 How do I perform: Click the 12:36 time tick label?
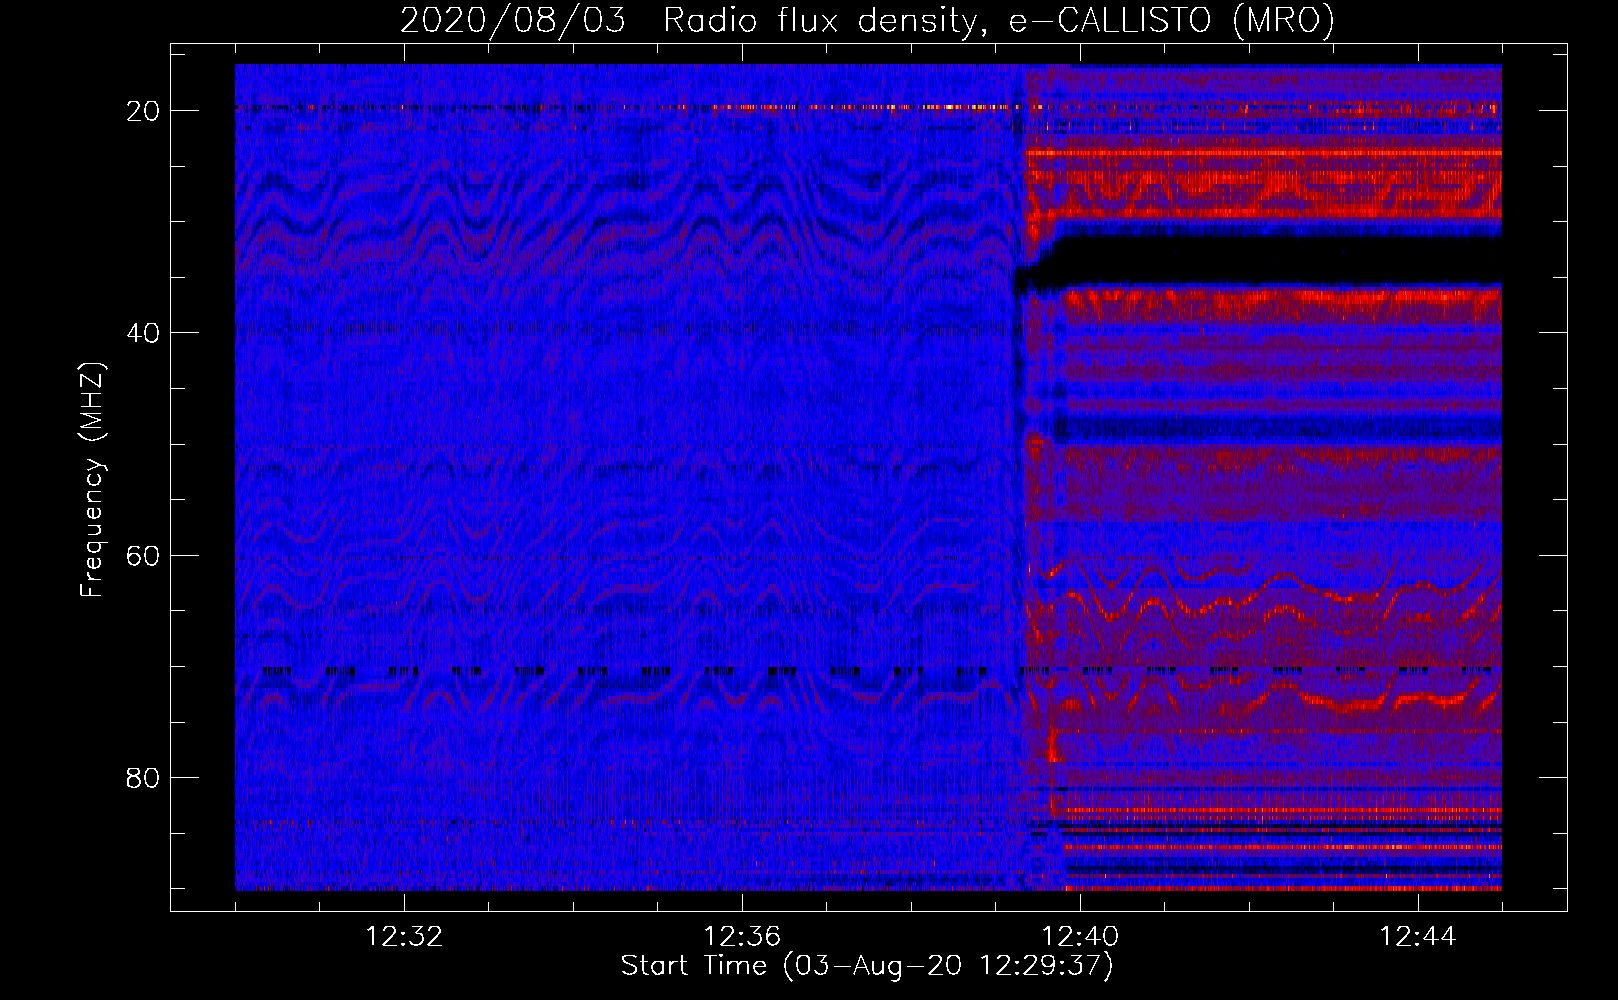[742, 937]
